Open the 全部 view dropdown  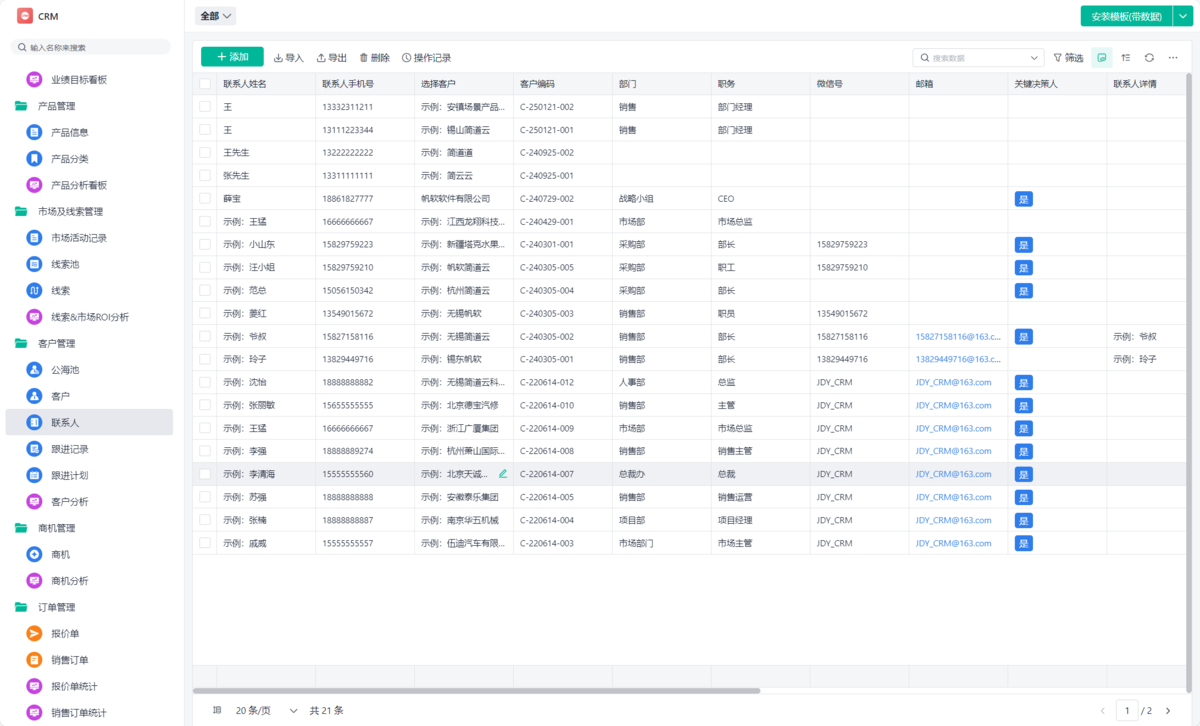pyautogui.click(x=216, y=16)
